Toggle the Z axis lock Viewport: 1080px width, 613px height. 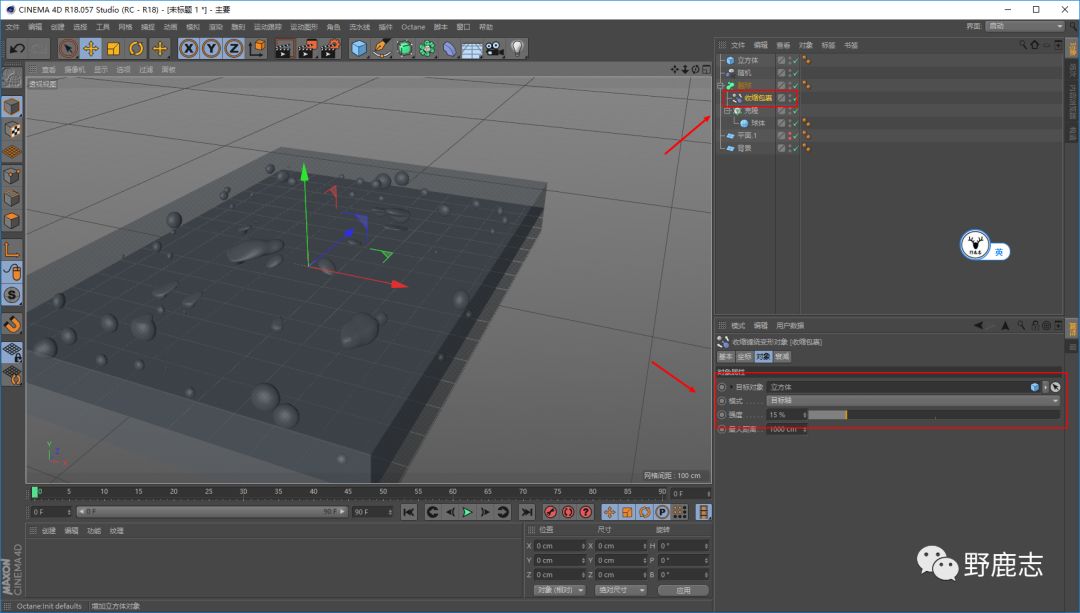233,48
